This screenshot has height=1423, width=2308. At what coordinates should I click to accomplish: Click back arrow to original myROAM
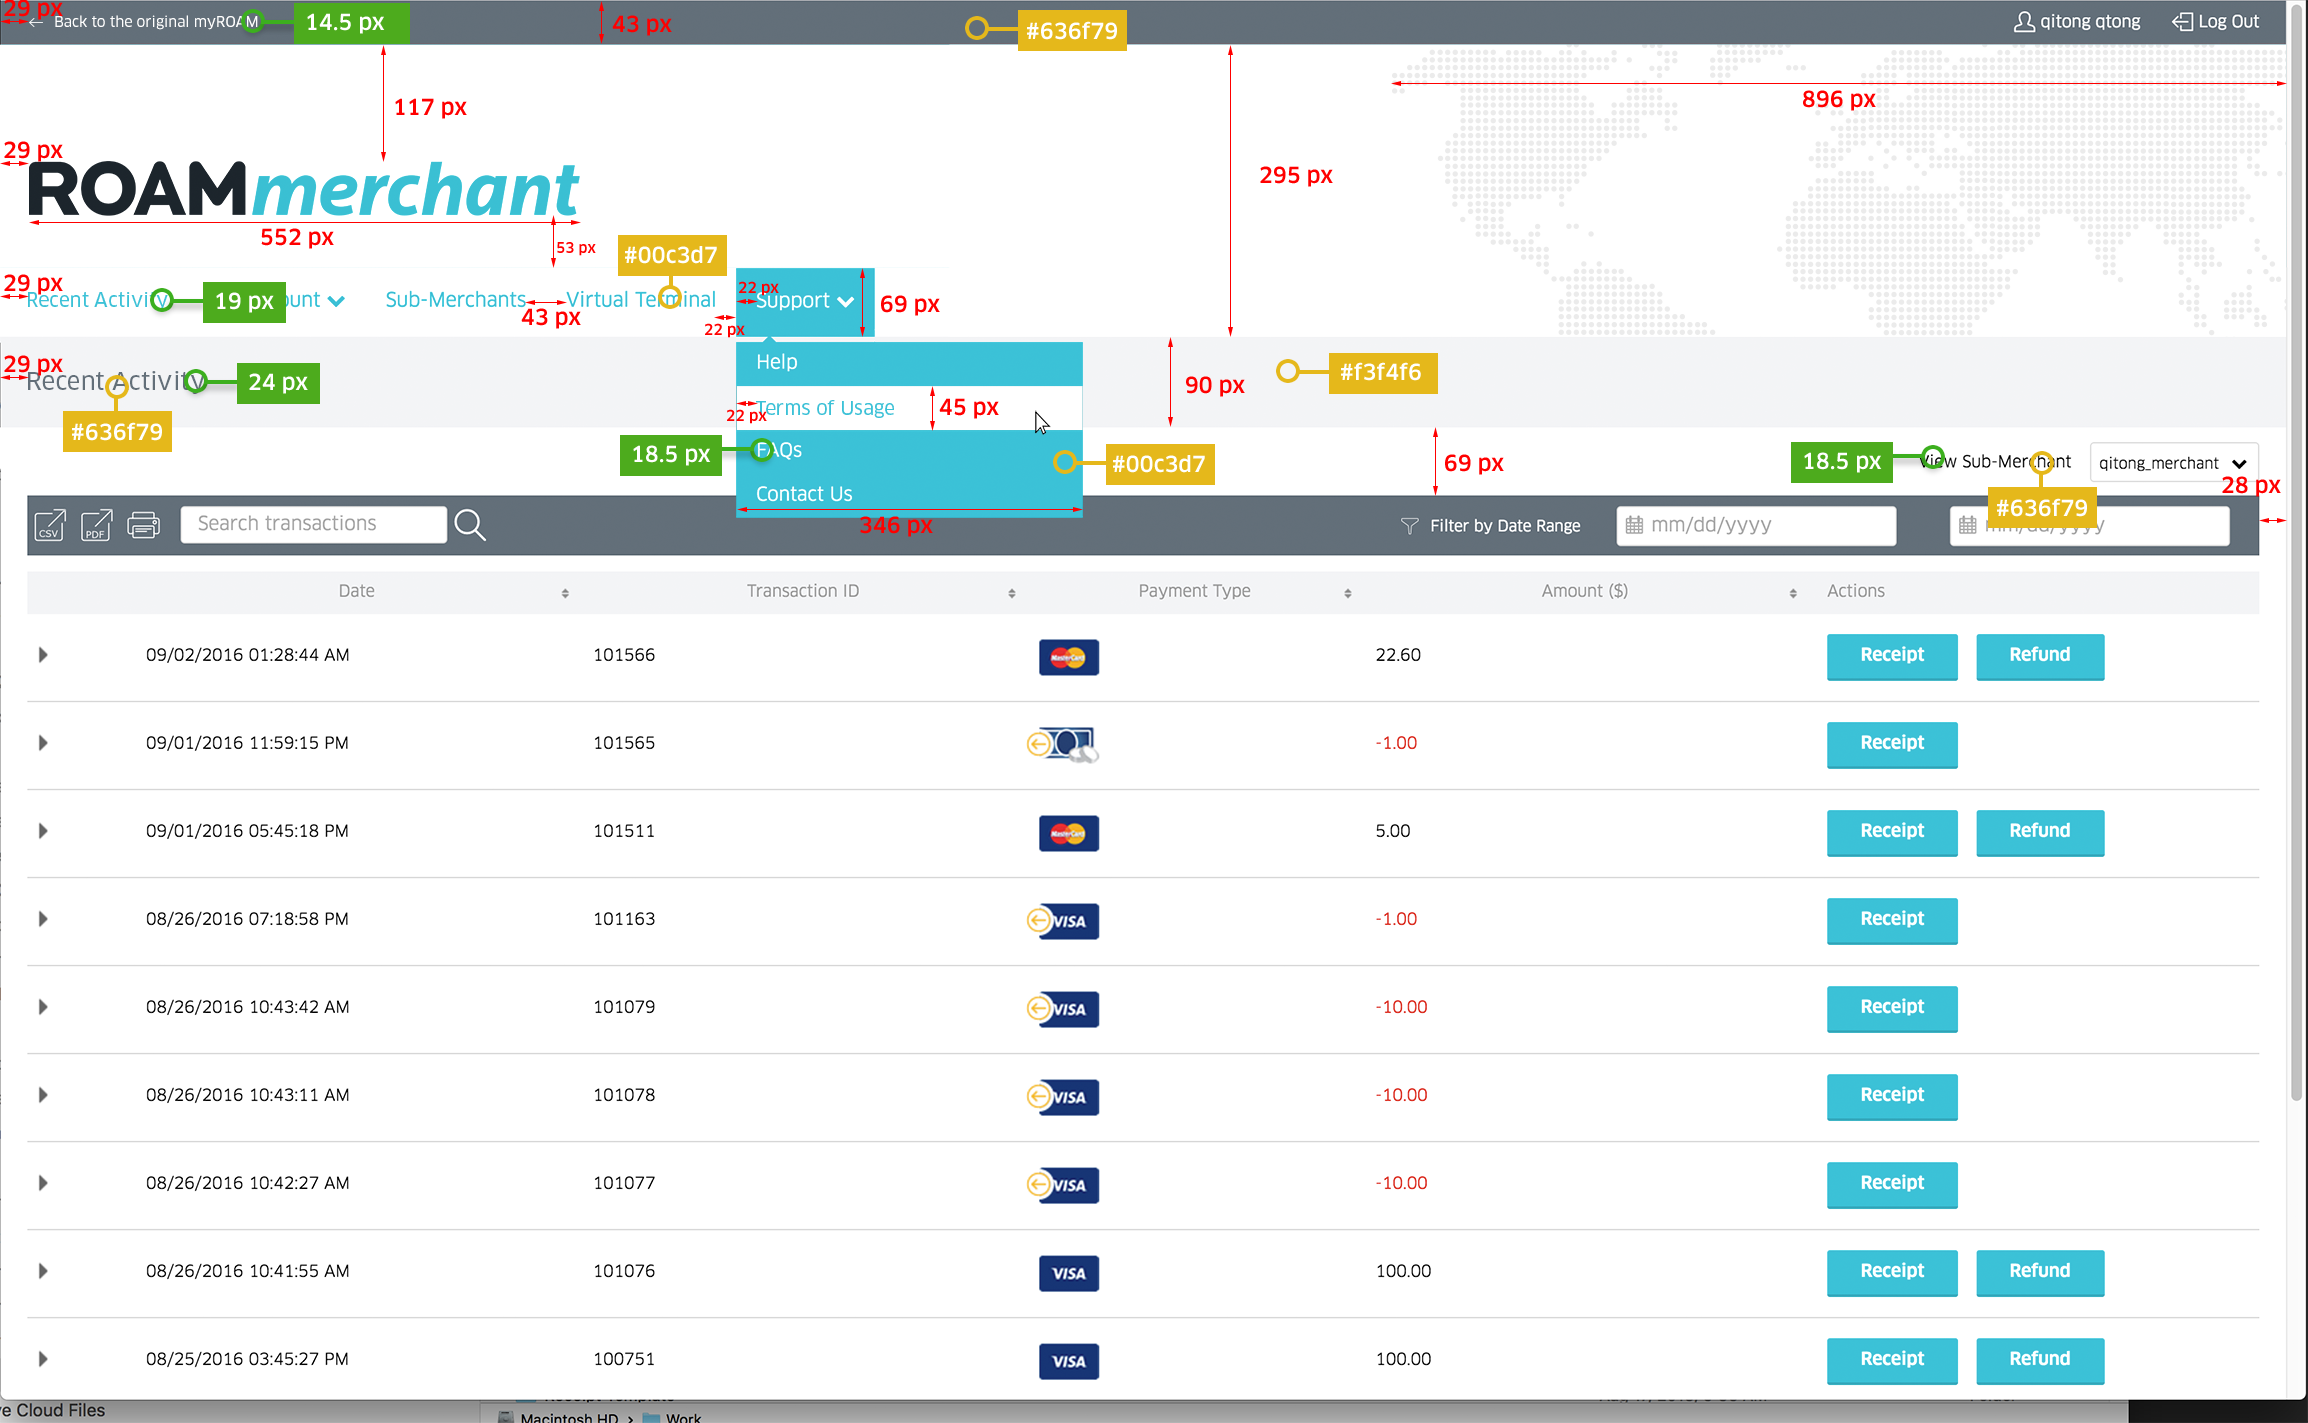pyautogui.click(x=36, y=22)
